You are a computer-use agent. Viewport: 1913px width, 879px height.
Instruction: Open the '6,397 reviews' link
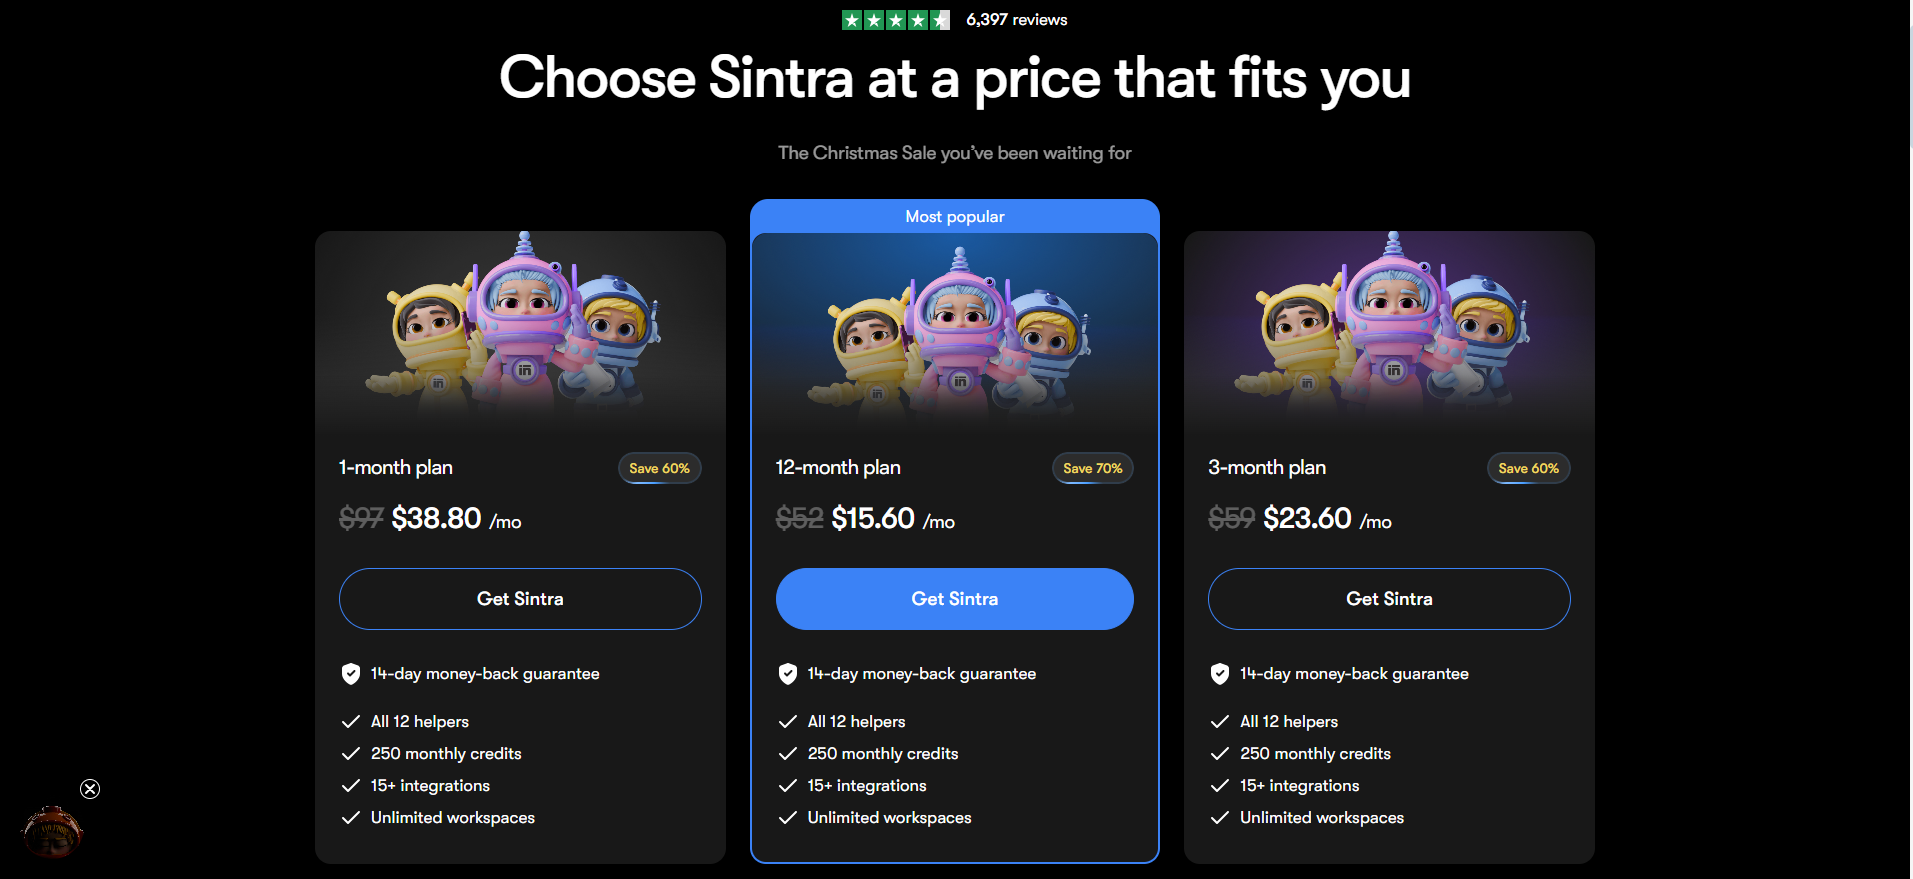point(1016,19)
